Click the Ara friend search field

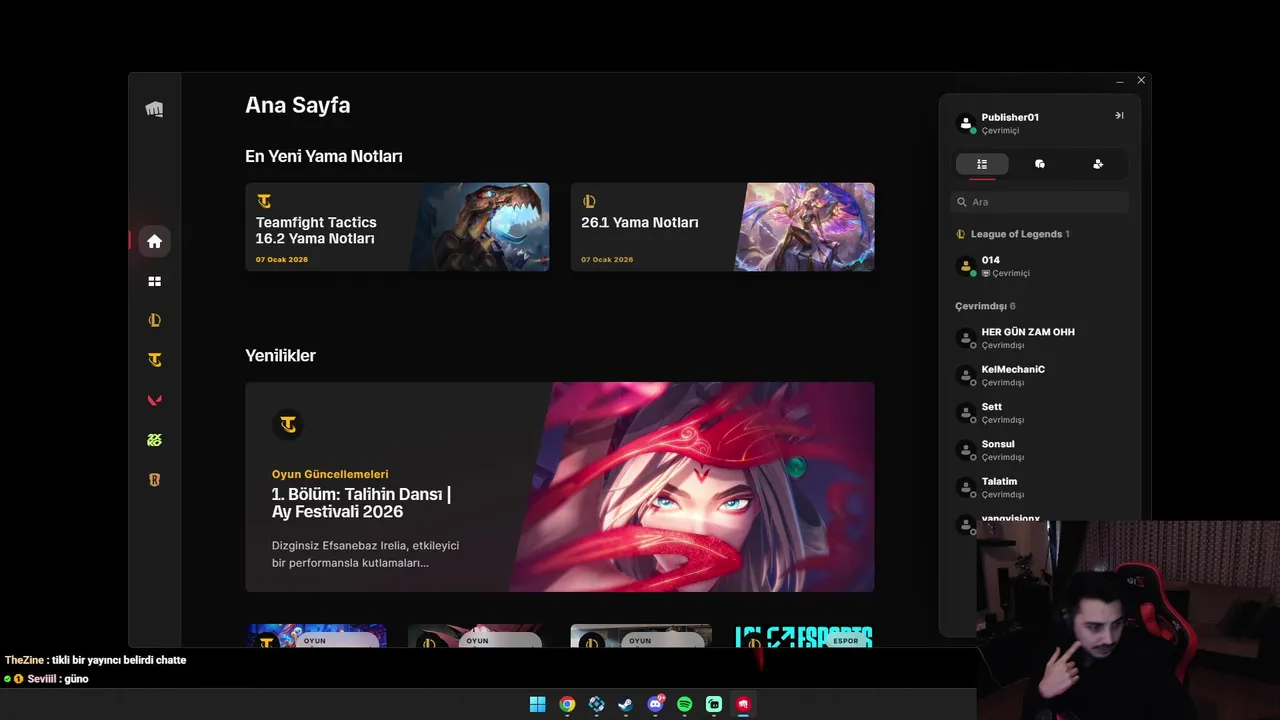pyautogui.click(x=1040, y=202)
